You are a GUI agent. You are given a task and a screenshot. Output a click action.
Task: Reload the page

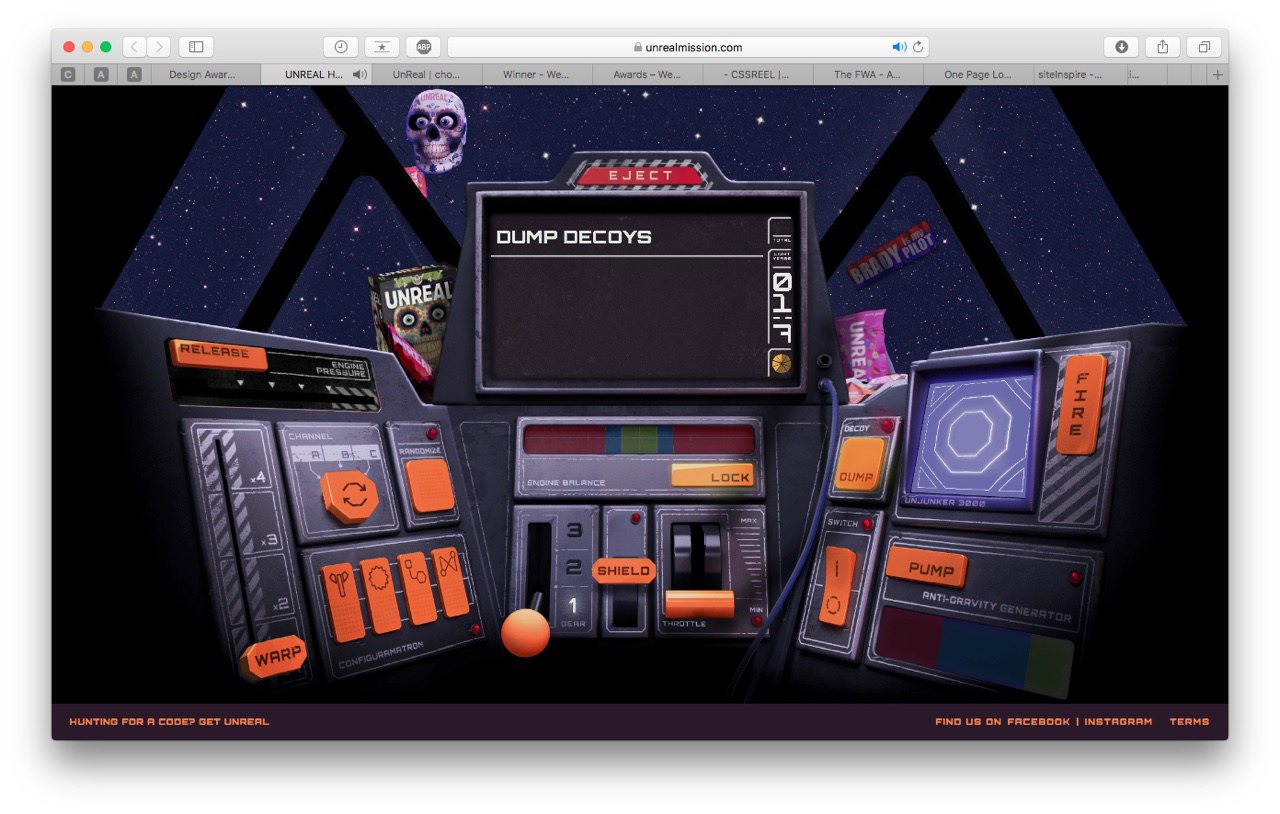pyautogui.click(x=918, y=46)
